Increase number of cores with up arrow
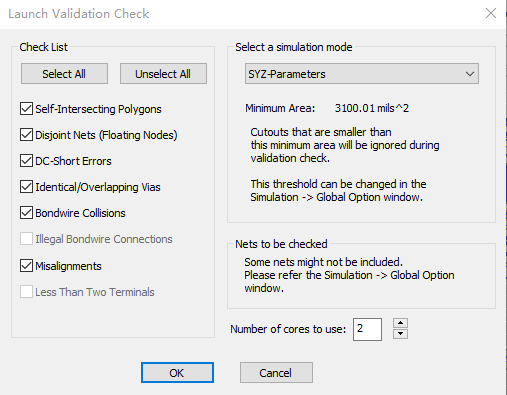Viewport: 507px width, 395px height. pos(400,323)
